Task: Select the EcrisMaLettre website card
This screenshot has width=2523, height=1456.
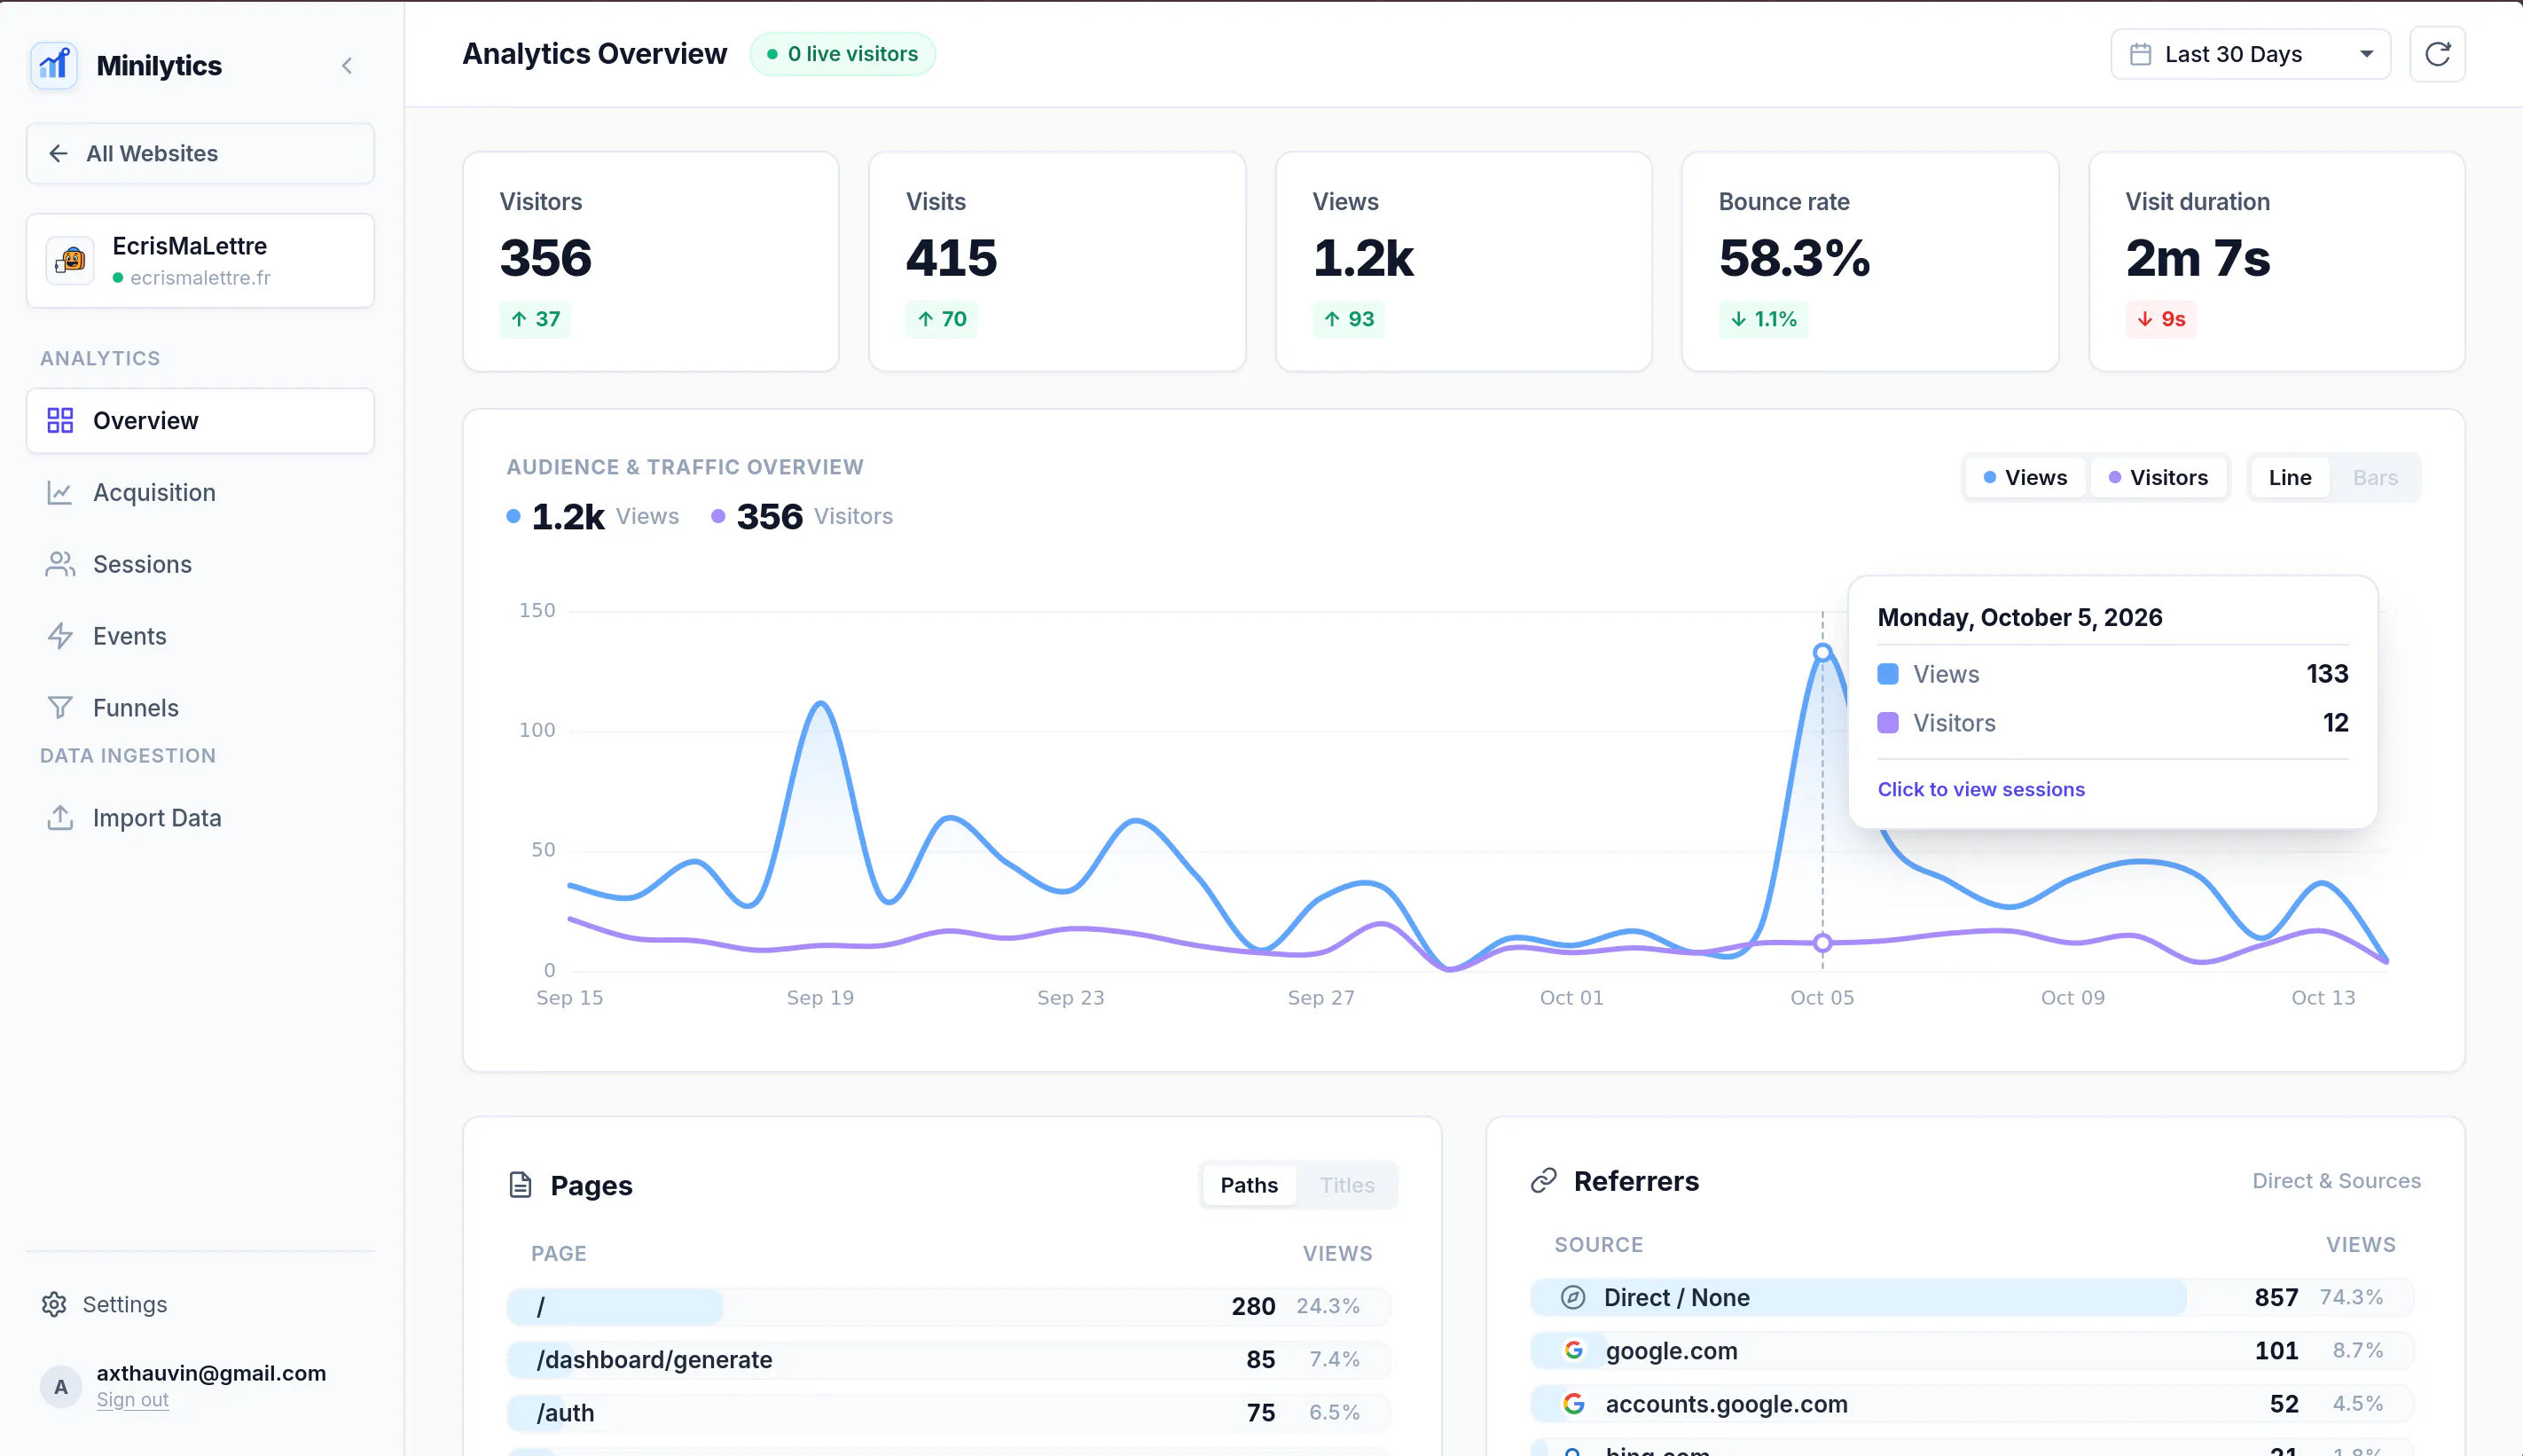Action: 200,260
